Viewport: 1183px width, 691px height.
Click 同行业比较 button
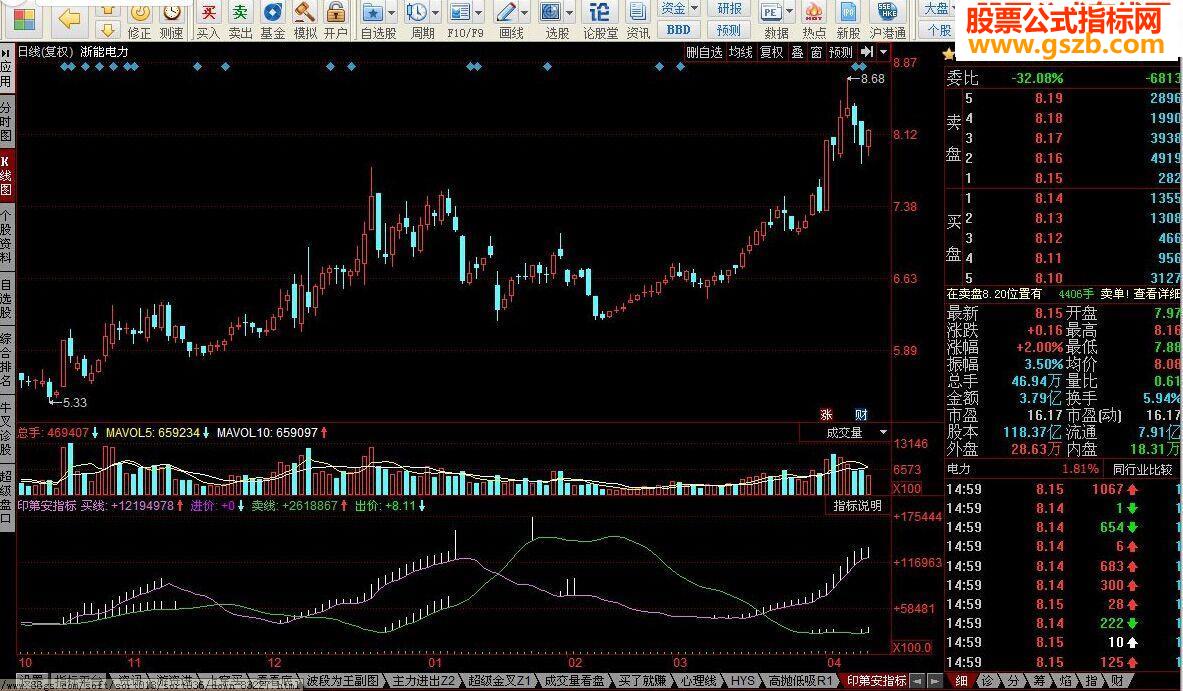coord(1142,469)
